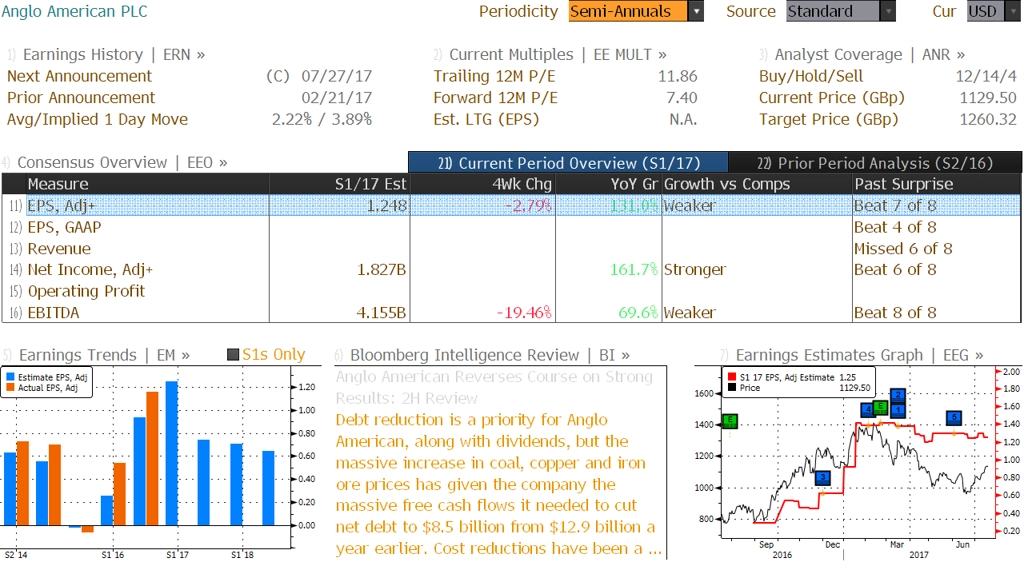Image resolution: width=1024 pixels, height=562 pixels.
Task: Click the Next Announcement label
Action: (79, 76)
